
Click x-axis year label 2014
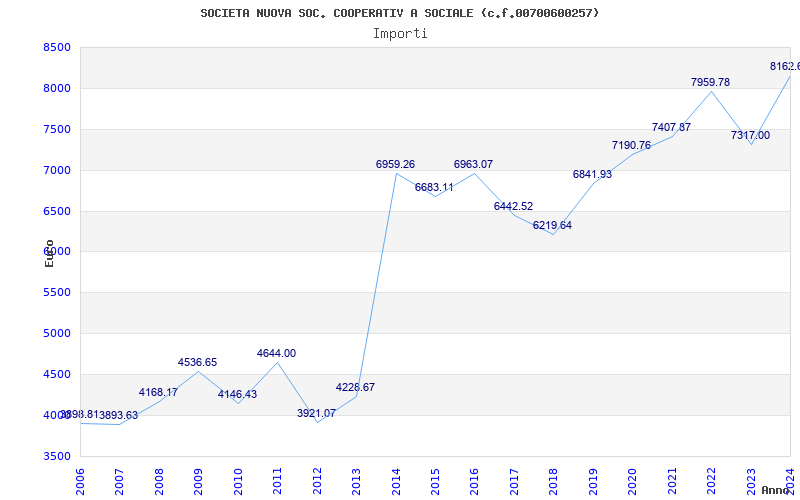click(x=396, y=481)
